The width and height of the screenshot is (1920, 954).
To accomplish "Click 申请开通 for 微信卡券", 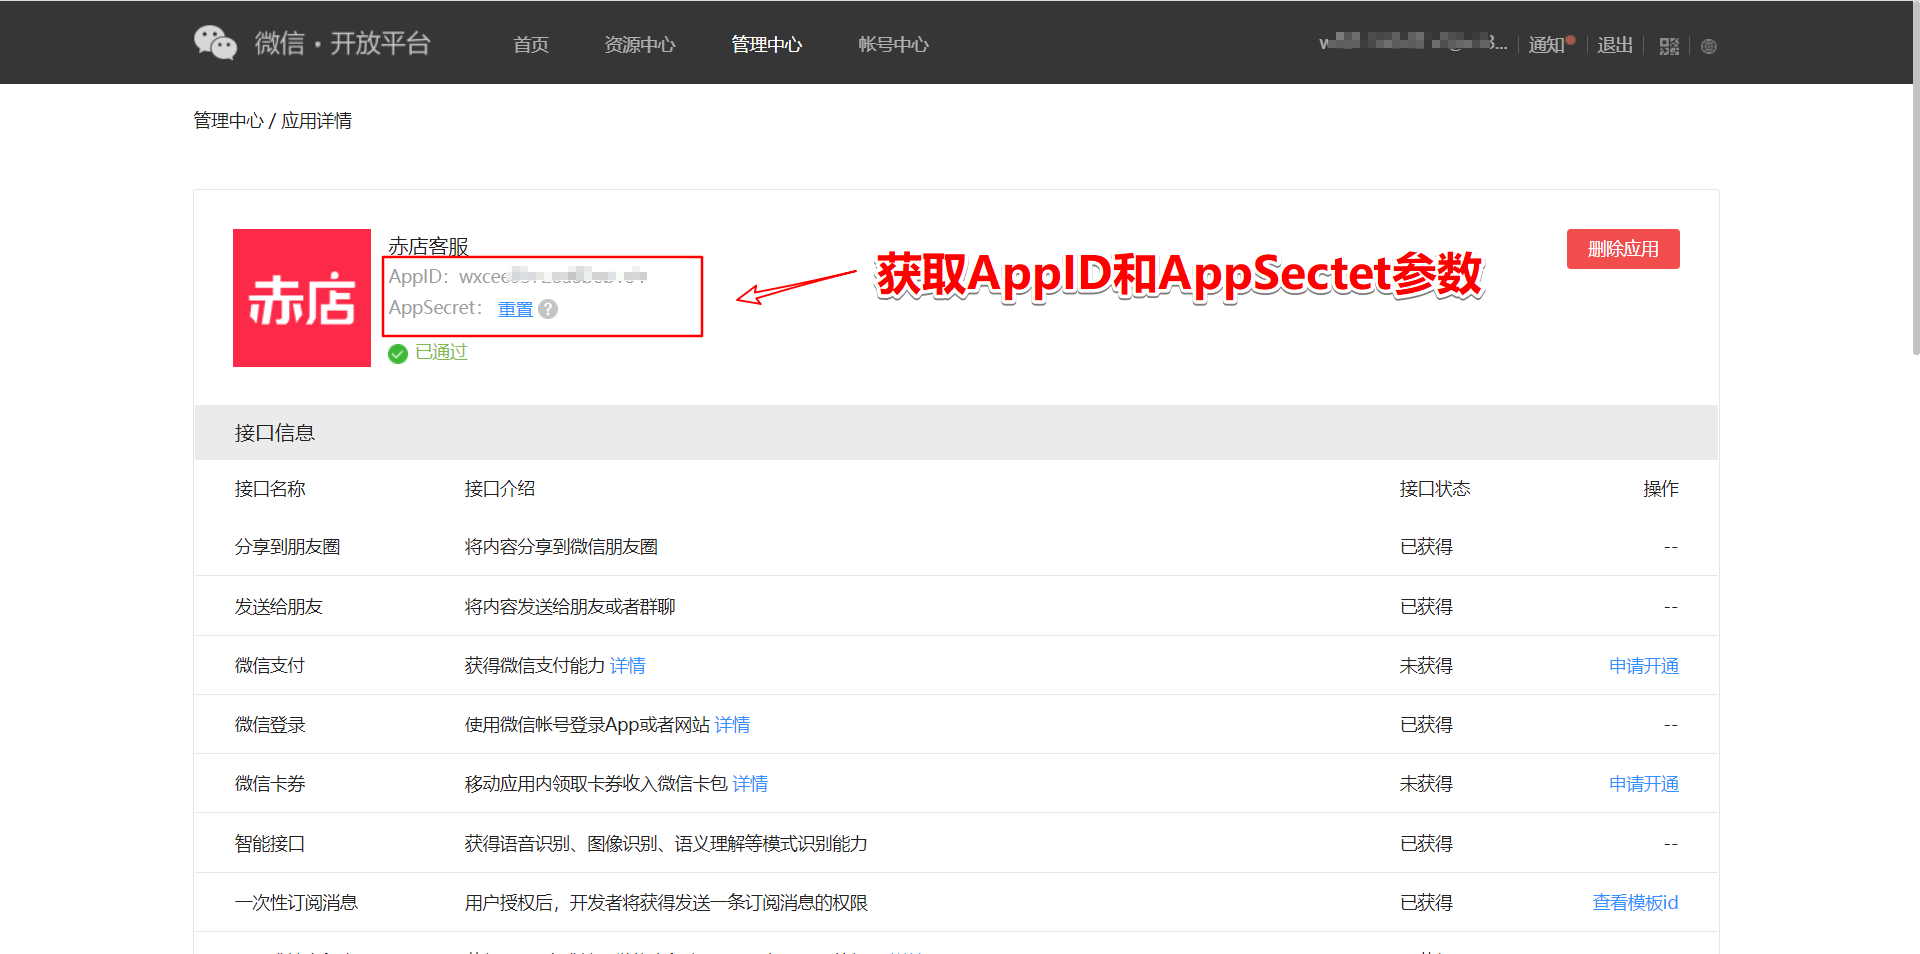I will click(1644, 784).
